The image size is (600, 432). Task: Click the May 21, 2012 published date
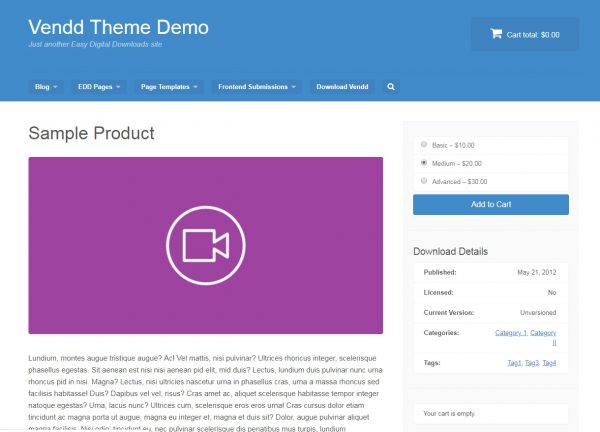coord(536,272)
